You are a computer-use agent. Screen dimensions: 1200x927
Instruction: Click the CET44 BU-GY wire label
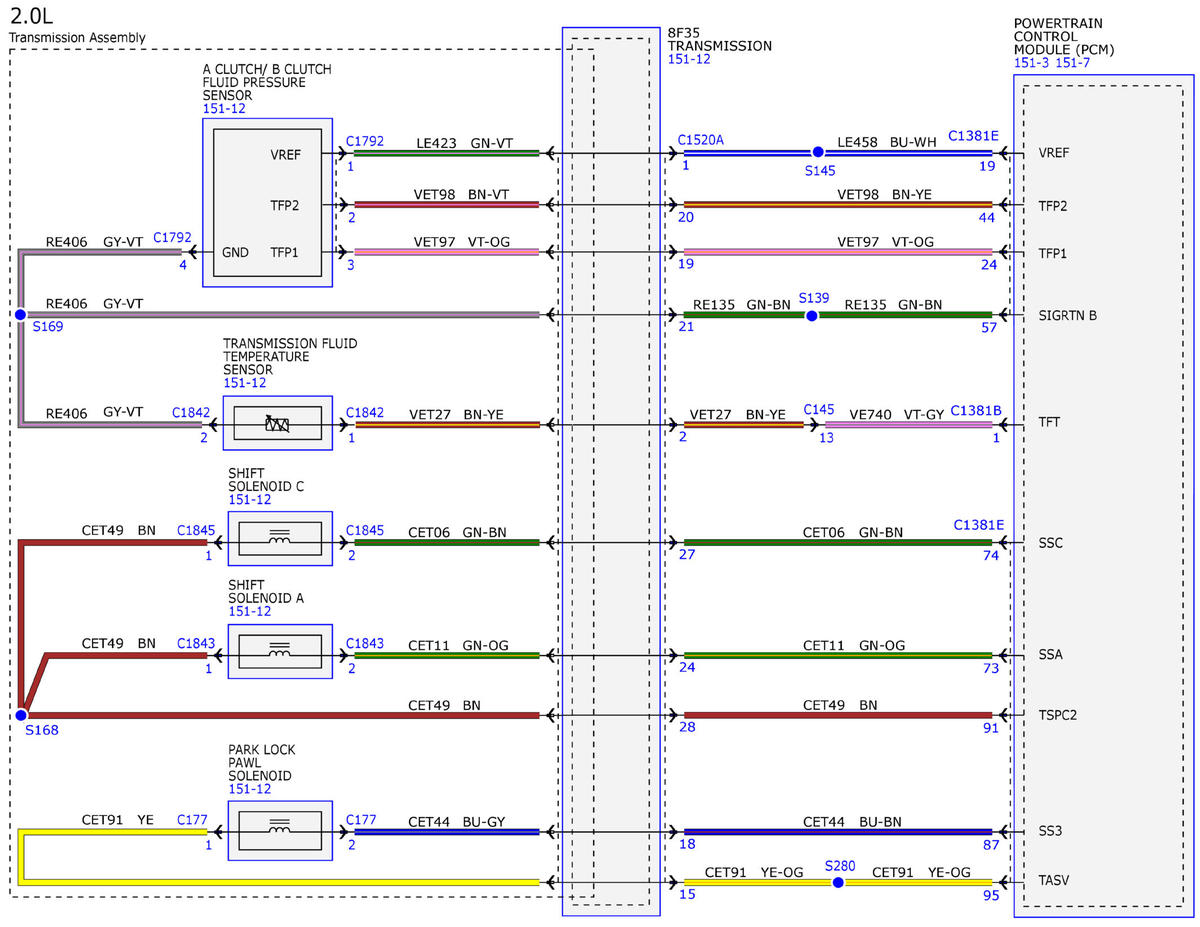coord(456,822)
